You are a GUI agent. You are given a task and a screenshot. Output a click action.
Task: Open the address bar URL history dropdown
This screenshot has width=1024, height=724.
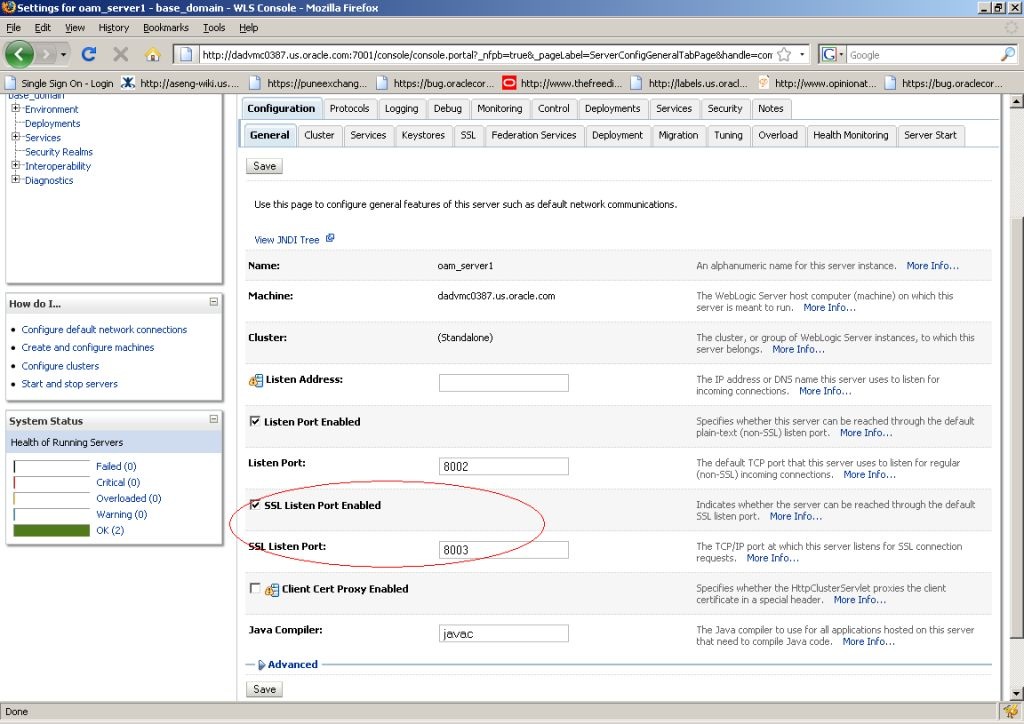tap(802, 55)
